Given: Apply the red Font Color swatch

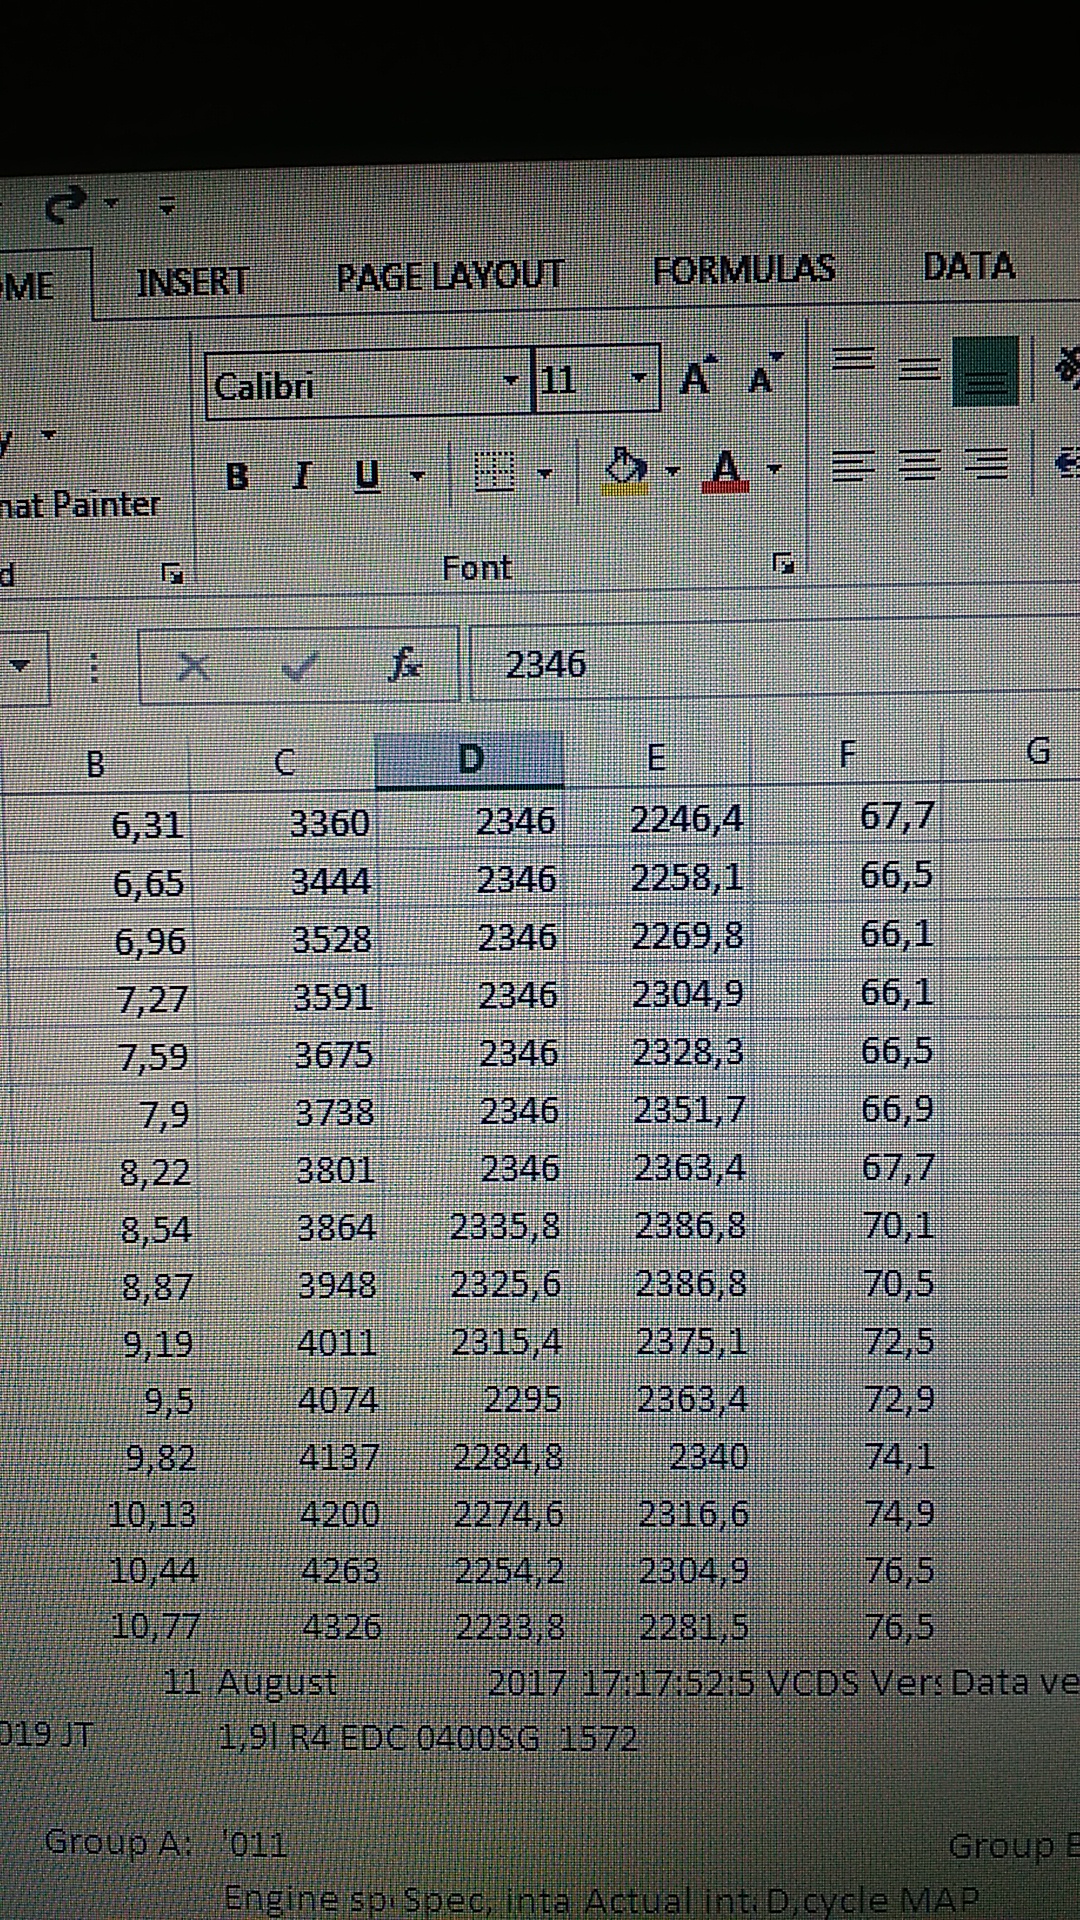Looking at the screenshot, I should tap(726, 469).
